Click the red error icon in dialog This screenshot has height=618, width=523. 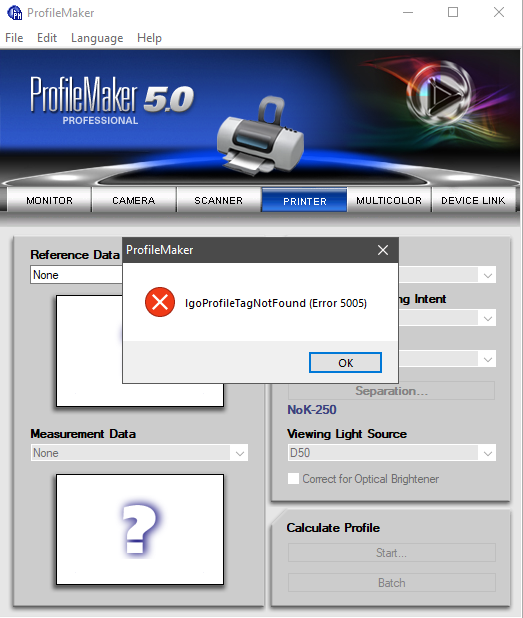[160, 302]
